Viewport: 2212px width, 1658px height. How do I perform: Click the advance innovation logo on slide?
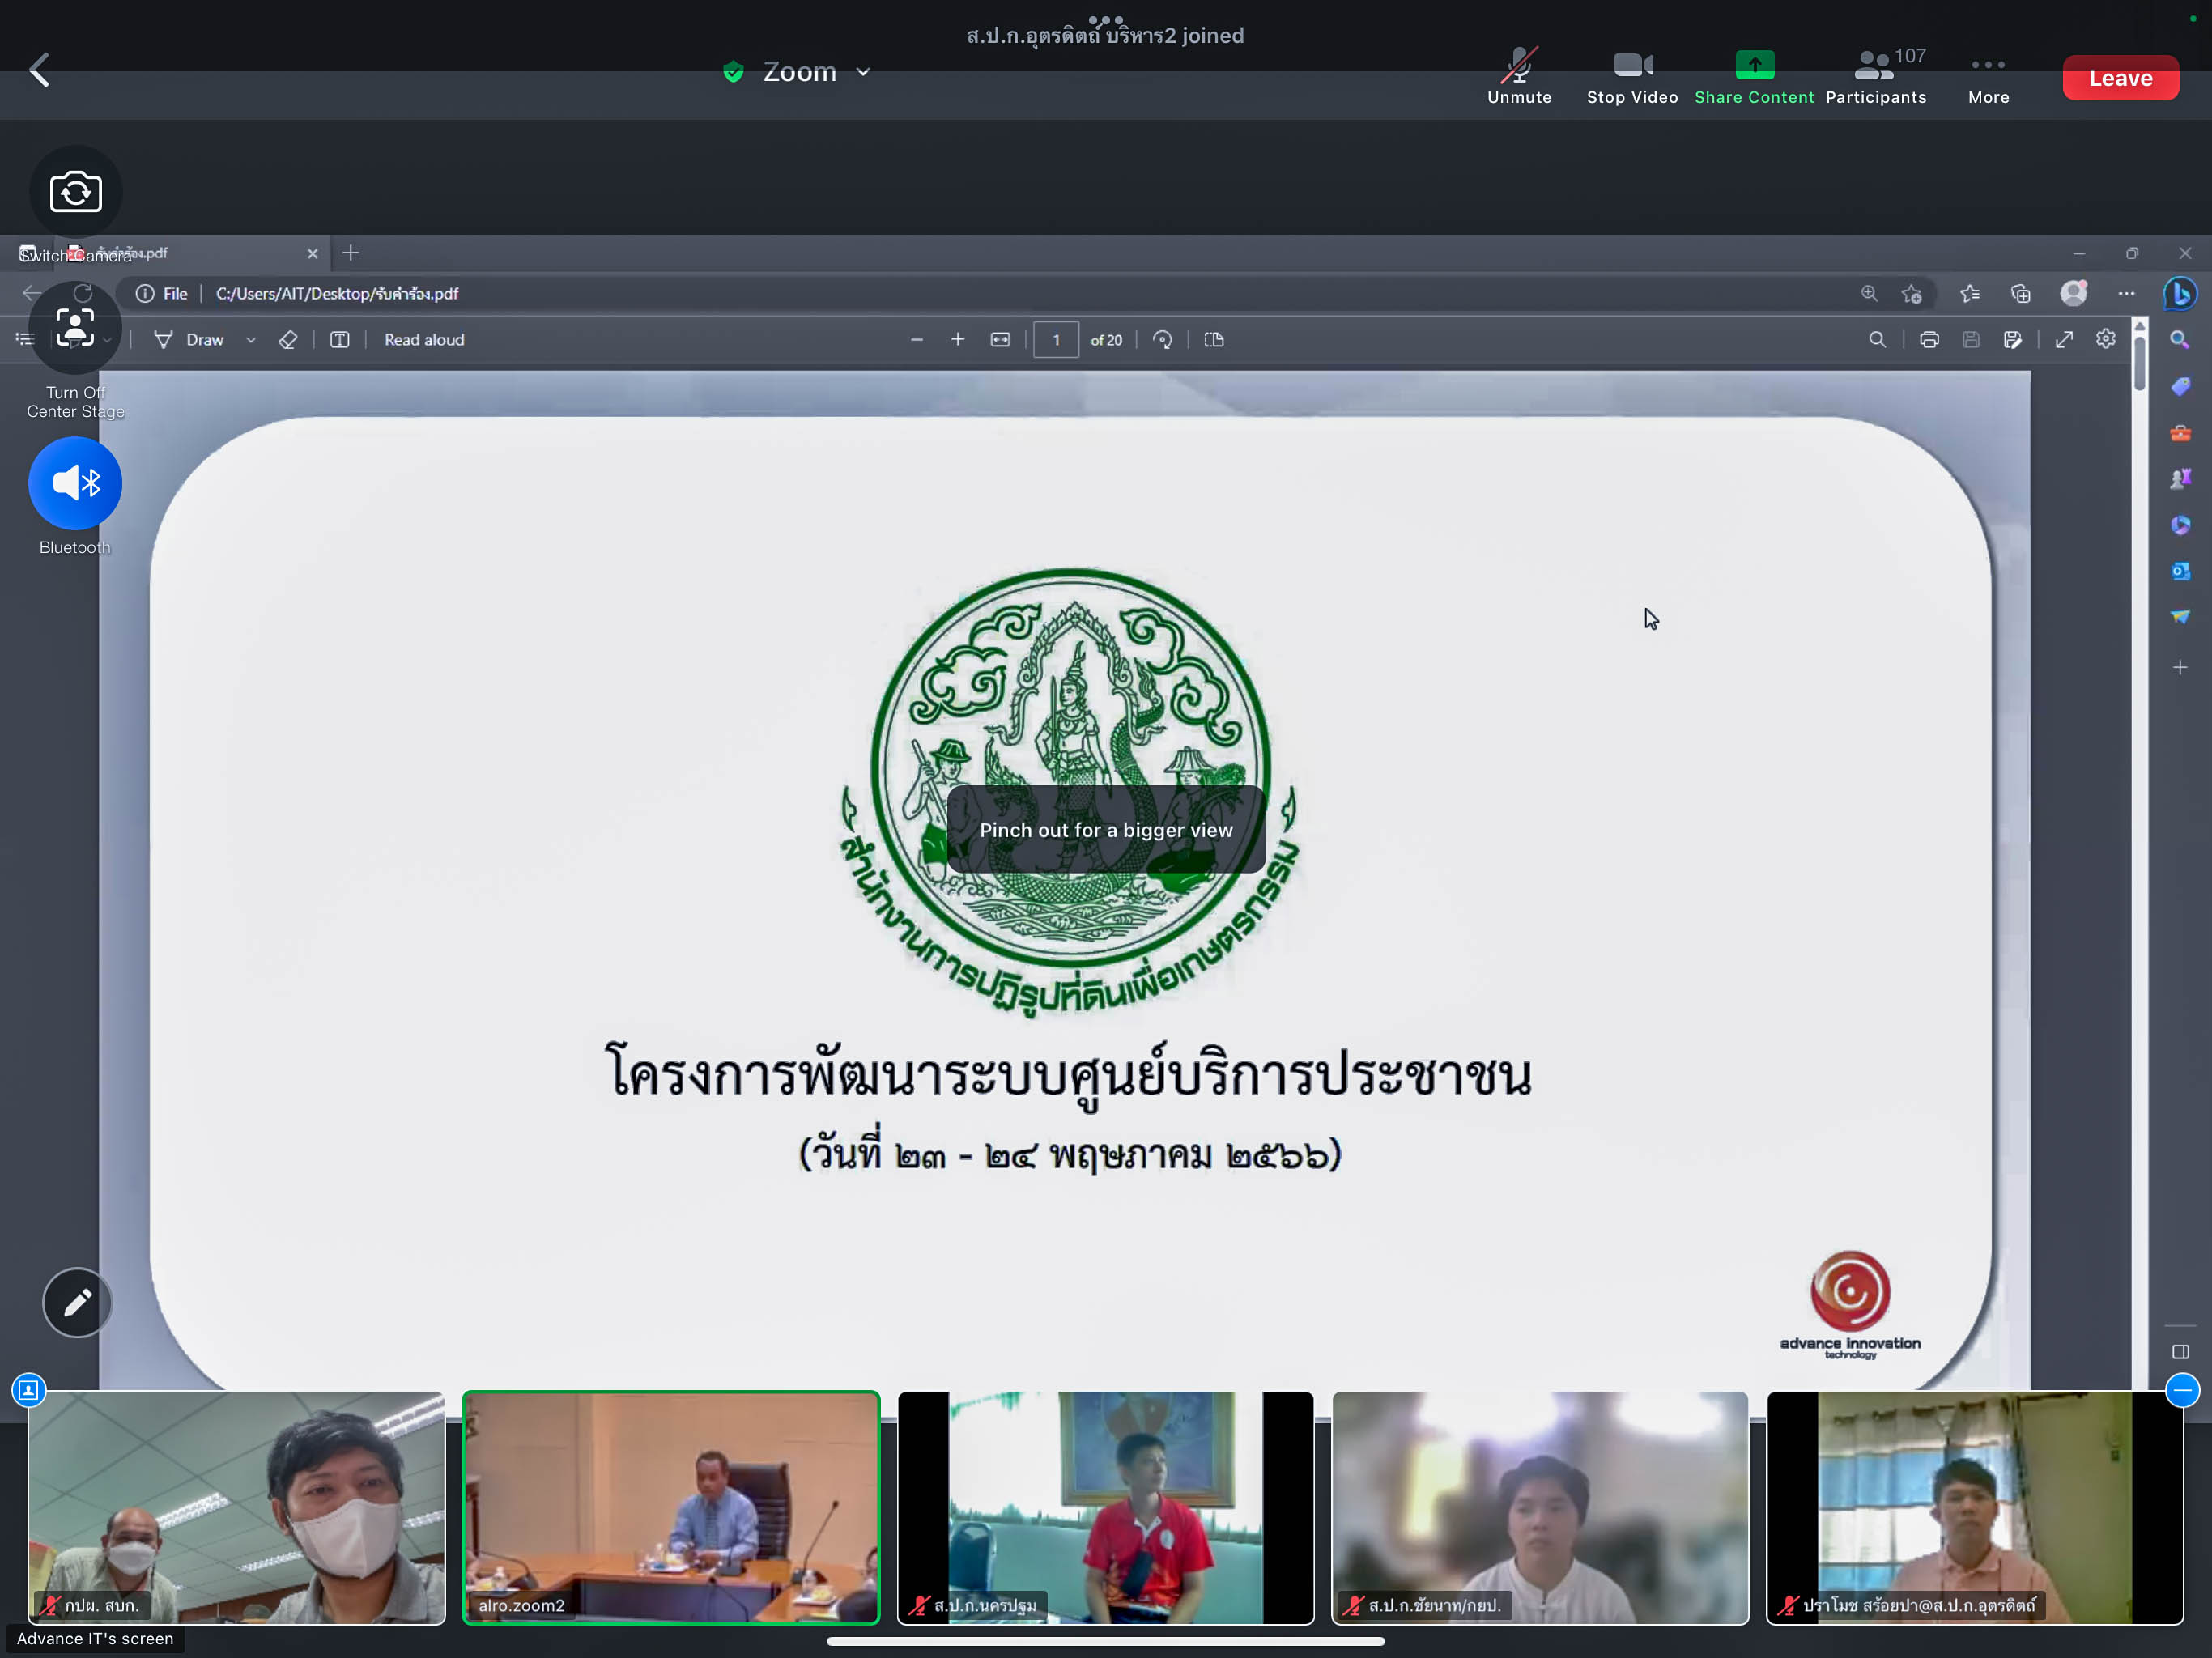(1850, 1305)
